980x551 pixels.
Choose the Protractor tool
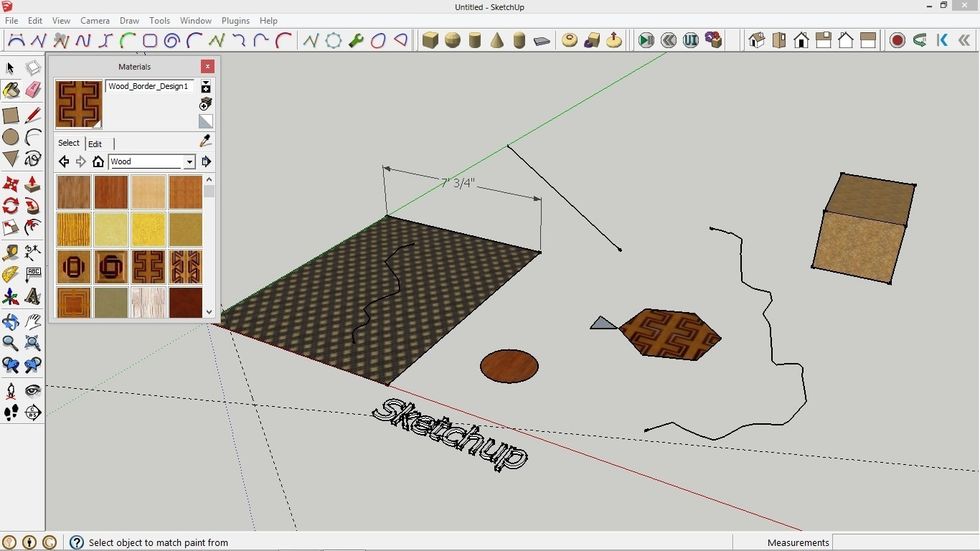11,274
